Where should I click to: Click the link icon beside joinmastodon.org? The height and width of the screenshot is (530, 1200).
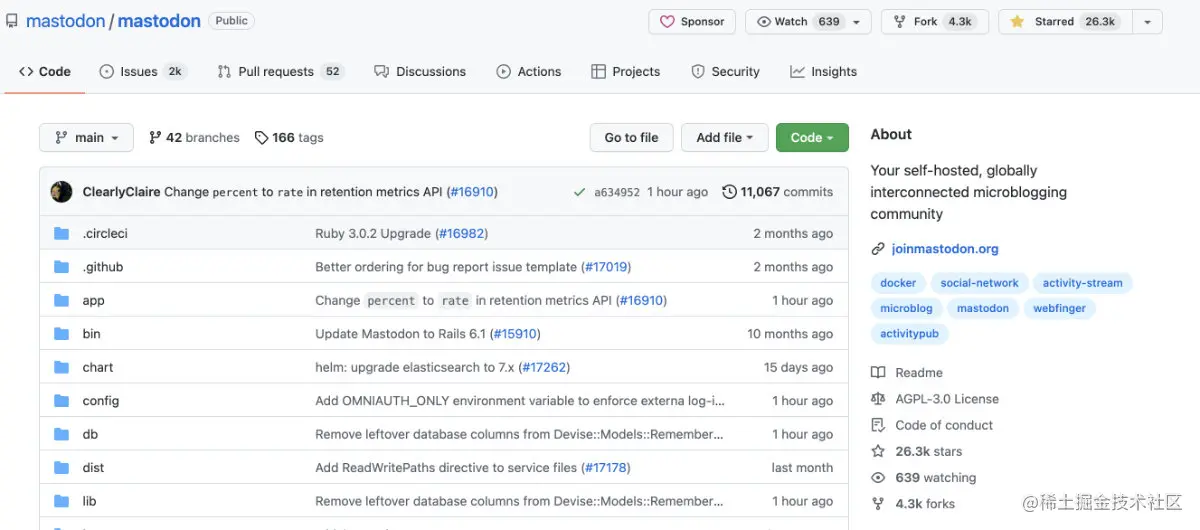[878, 249]
